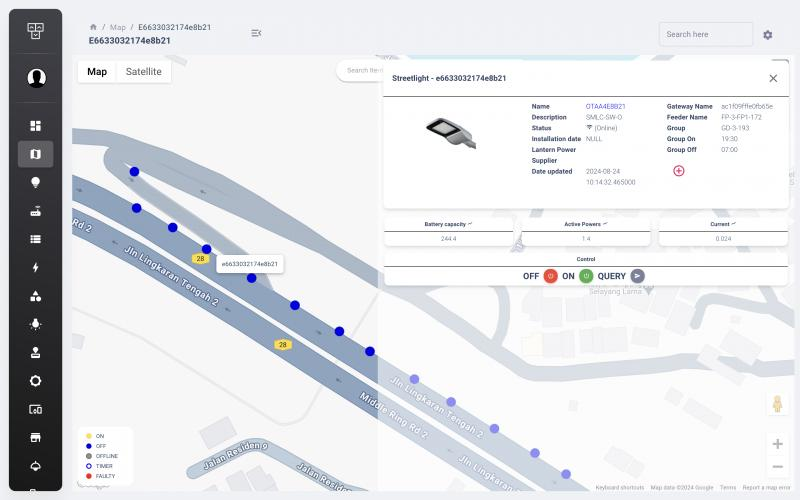Open the dashboard icon in sidebar
Screen dimensions: 800x500
[x=36, y=126]
